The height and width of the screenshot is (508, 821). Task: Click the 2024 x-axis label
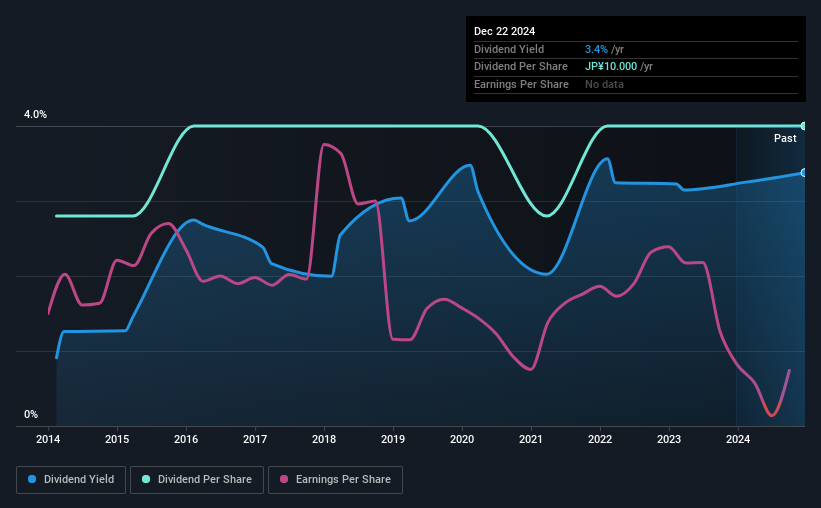click(738, 439)
